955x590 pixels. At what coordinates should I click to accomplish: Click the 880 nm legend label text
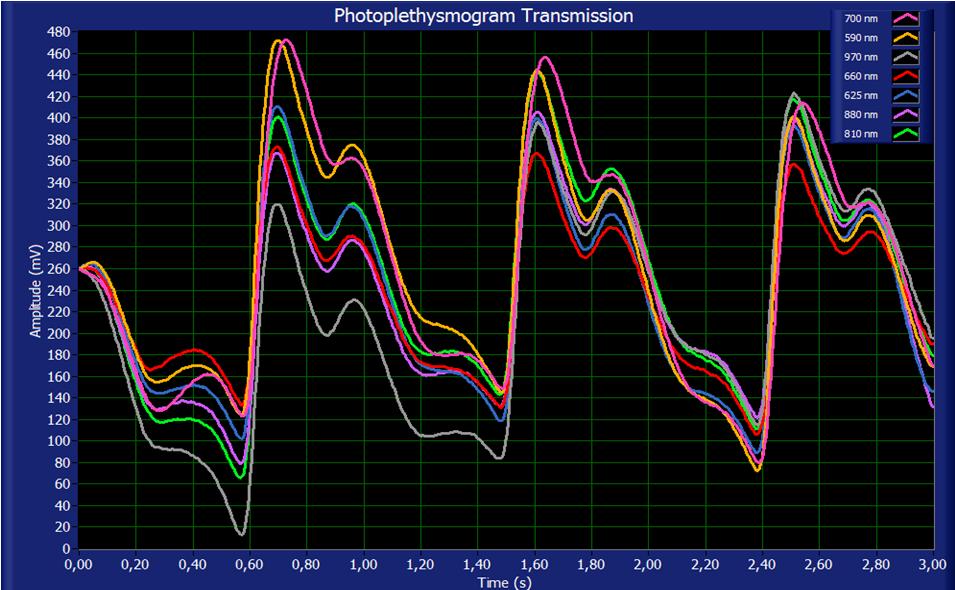[861, 114]
